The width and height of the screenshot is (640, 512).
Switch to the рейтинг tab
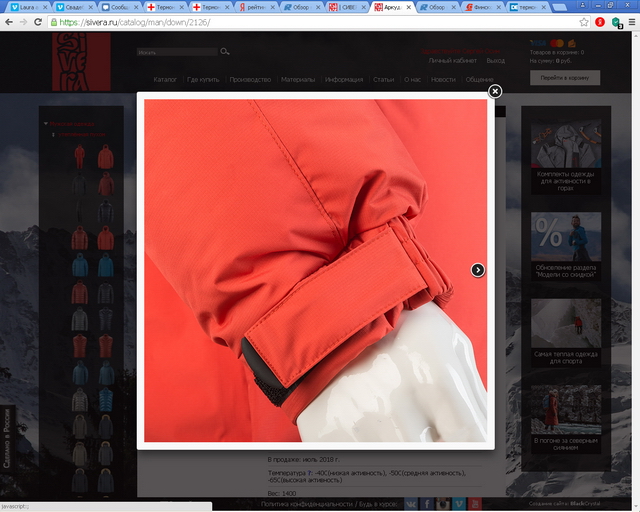point(254,7)
